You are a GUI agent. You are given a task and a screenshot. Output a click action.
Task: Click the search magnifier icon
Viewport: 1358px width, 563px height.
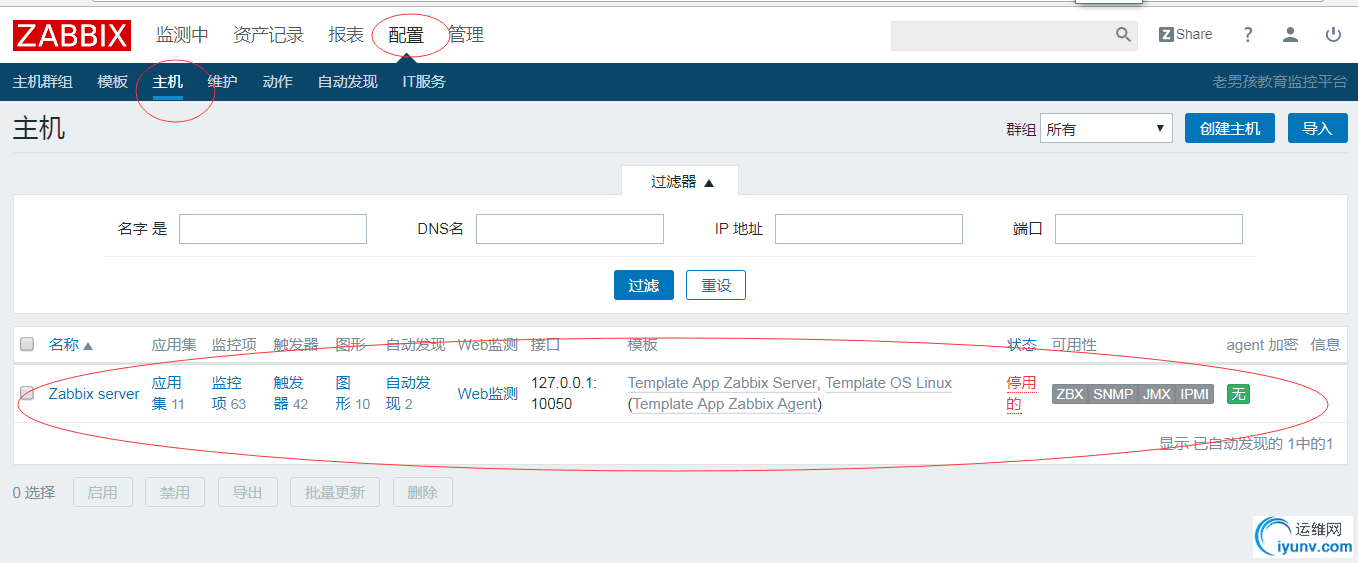[x=1124, y=35]
